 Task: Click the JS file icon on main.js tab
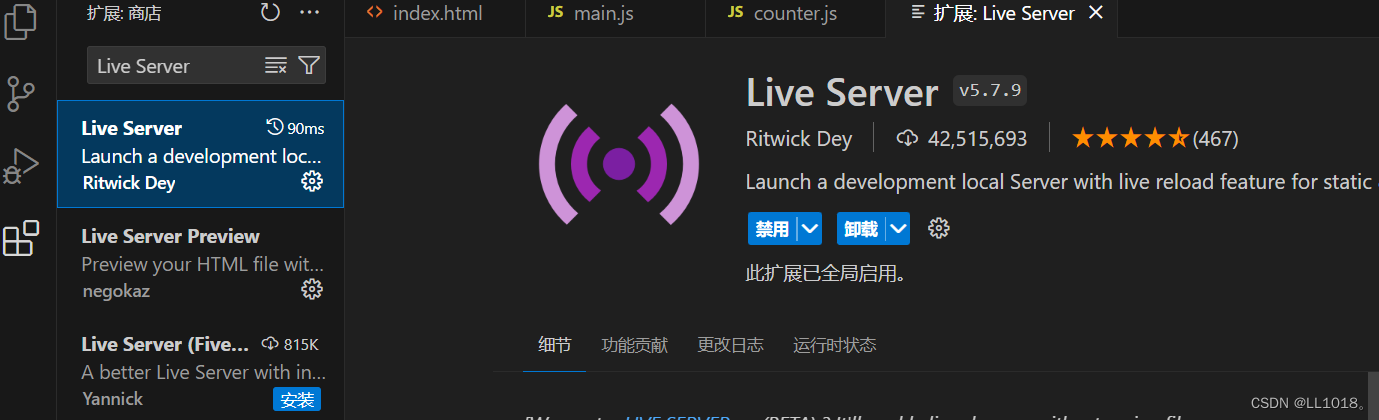click(x=555, y=13)
